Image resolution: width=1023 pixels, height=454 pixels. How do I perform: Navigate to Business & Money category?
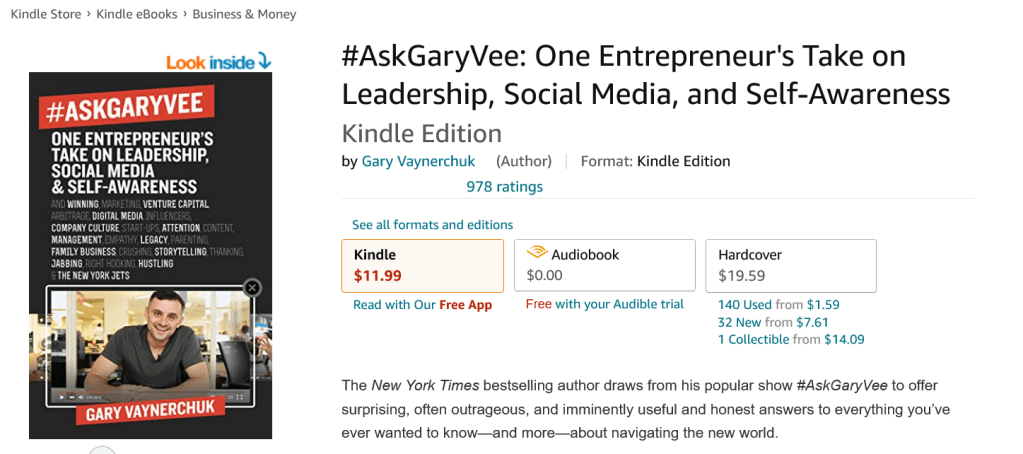point(246,15)
